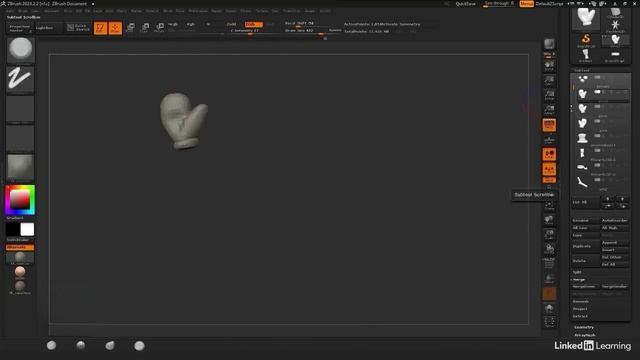Select the Cylinder3D tool thumbnail
This screenshot has height=360, width=640.
click(615, 12)
